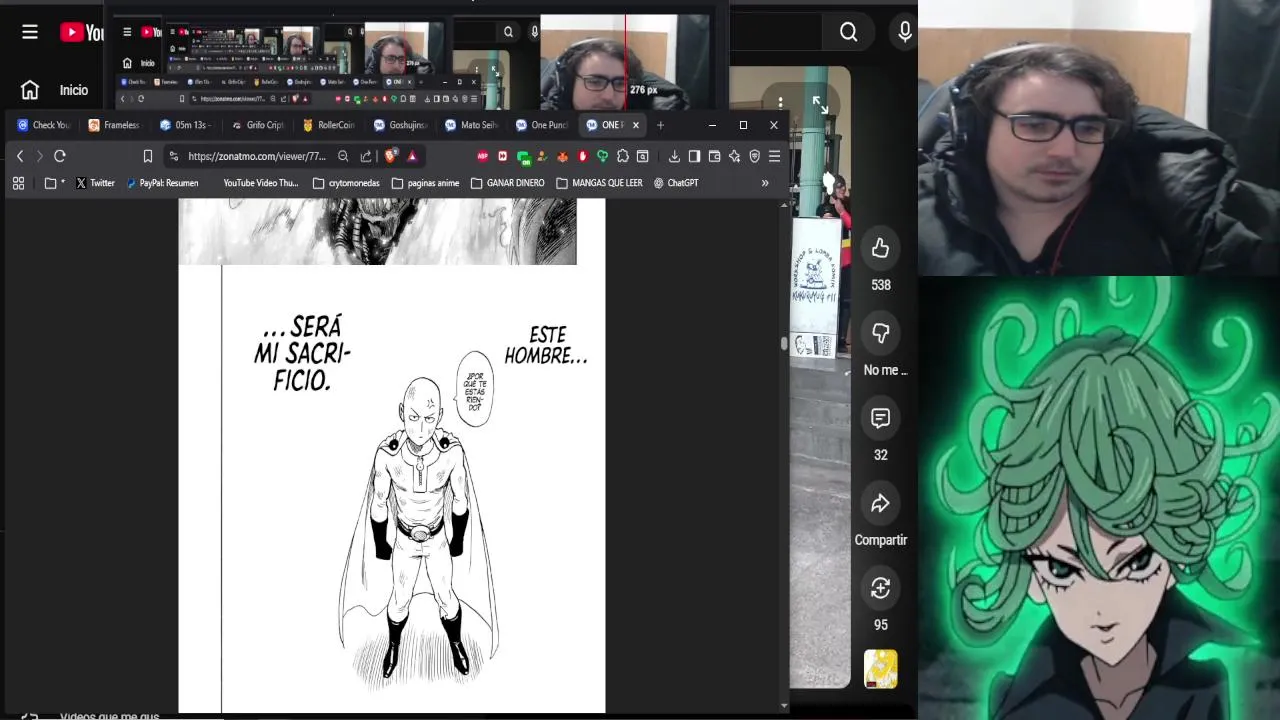Switch to the RollerCoin tab
The image size is (1280, 720).
[x=329, y=125]
